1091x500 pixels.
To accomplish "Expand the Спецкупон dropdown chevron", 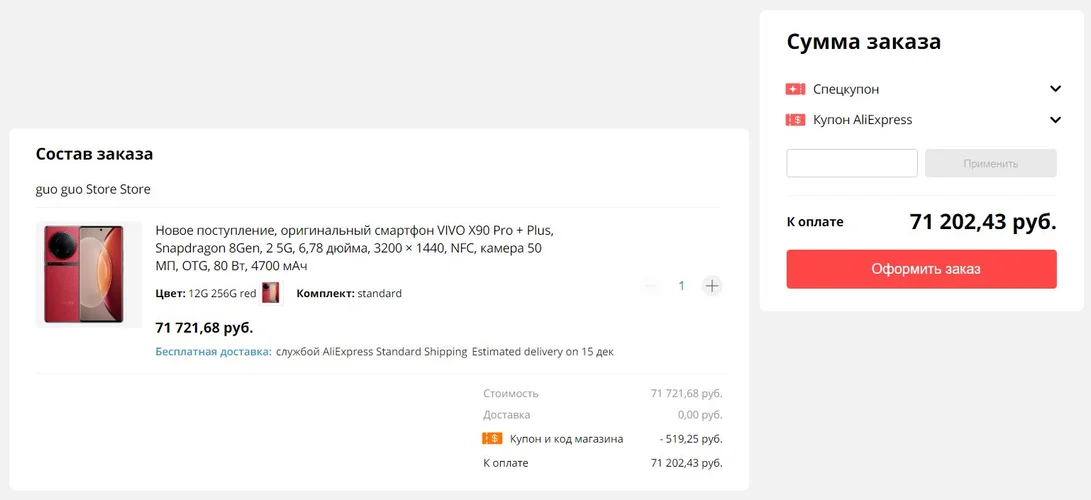I will click(1055, 89).
